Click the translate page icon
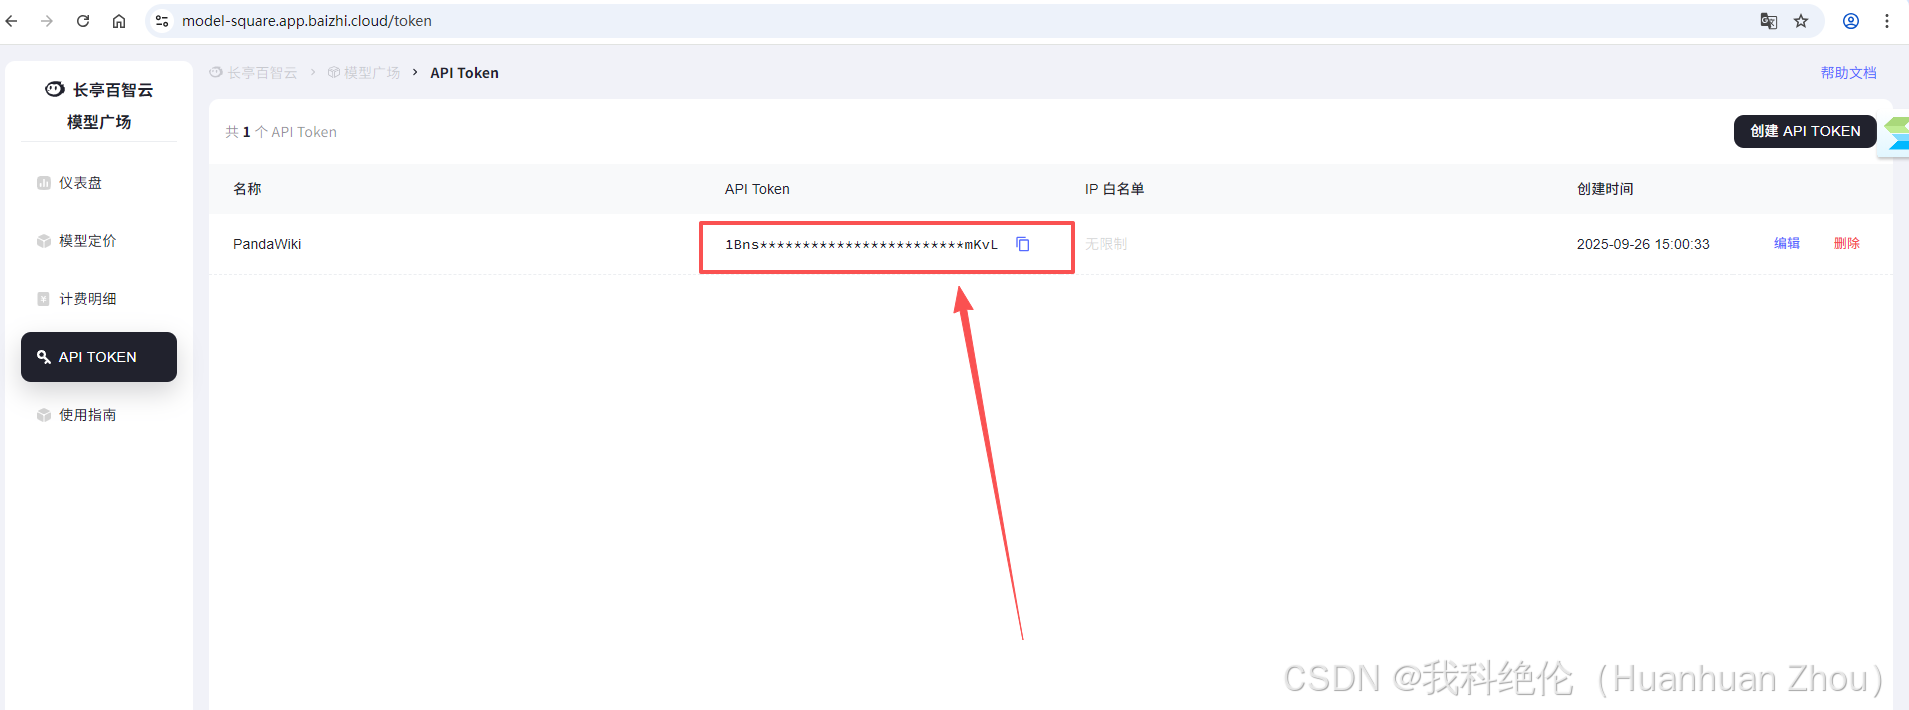Image resolution: width=1909 pixels, height=710 pixels. [1769, 21]
